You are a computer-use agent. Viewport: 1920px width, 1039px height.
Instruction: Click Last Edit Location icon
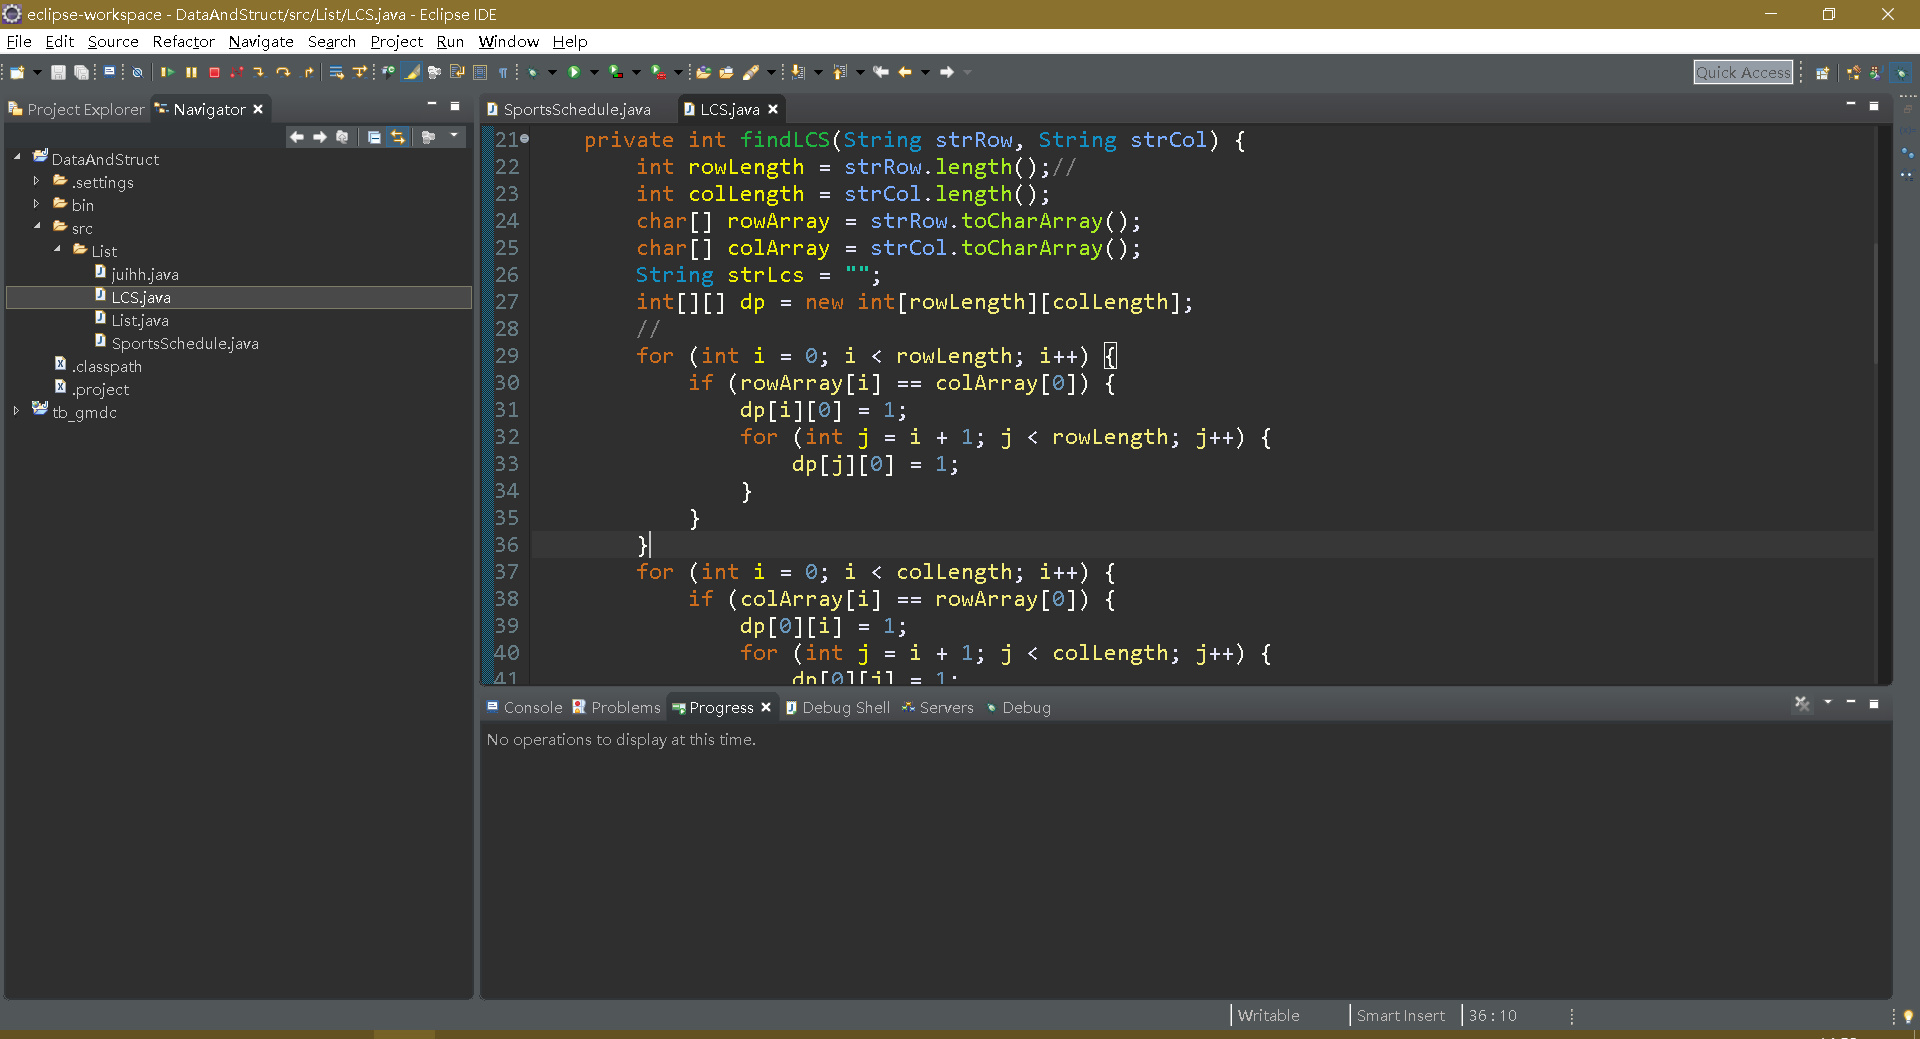pyautogui.click(x=881, y=72)
